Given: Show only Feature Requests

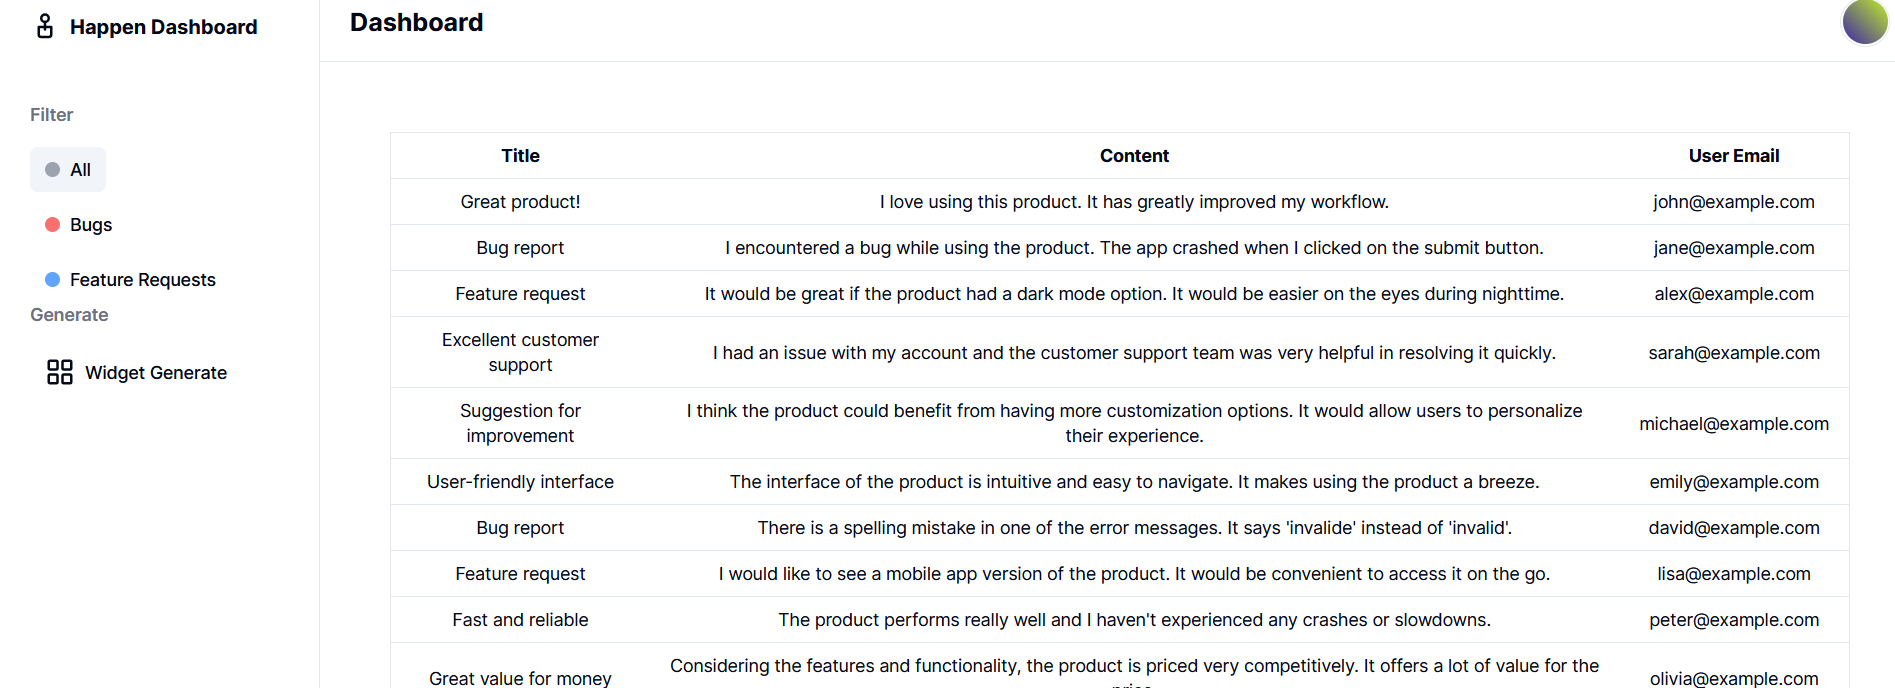Looking at the screenshot, I should click(x=142, y=280).
